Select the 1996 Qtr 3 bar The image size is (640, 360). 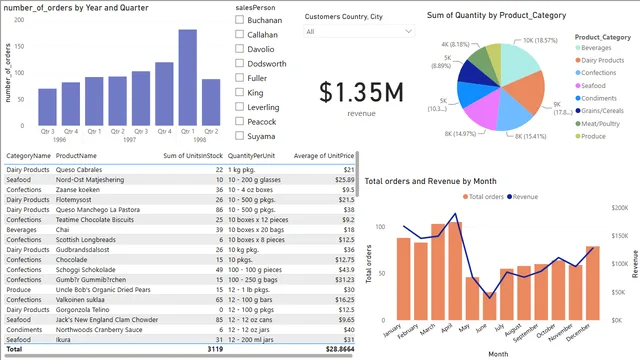tap(47, 107)
